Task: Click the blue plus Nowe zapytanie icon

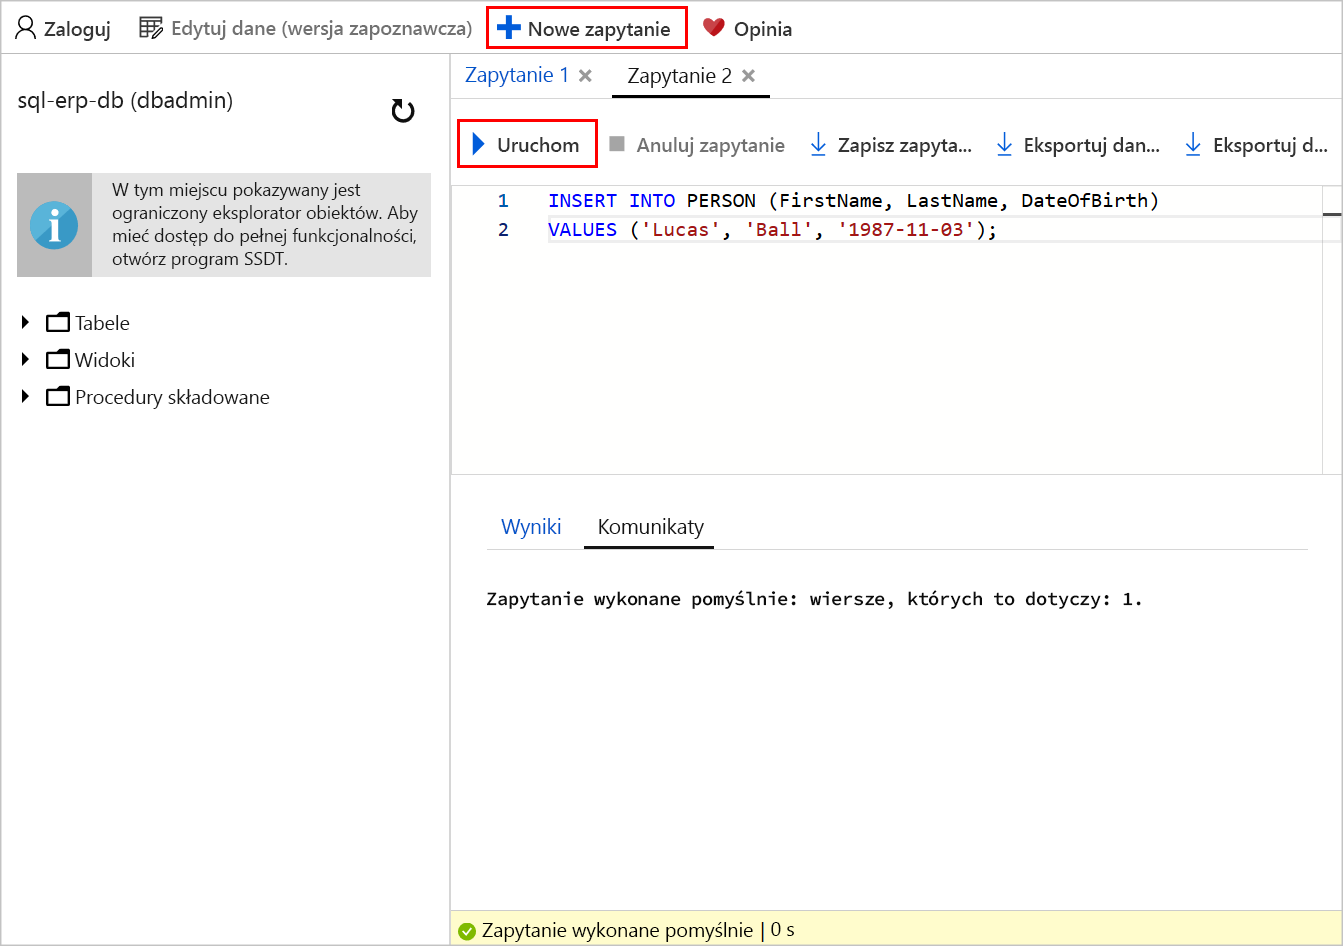Action: click(509, 28)
